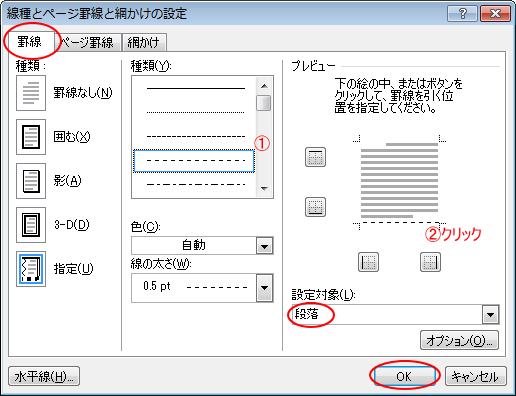Select the highlighted wide dashed line style
The image size is (516, 396).
tap(194, 161)
